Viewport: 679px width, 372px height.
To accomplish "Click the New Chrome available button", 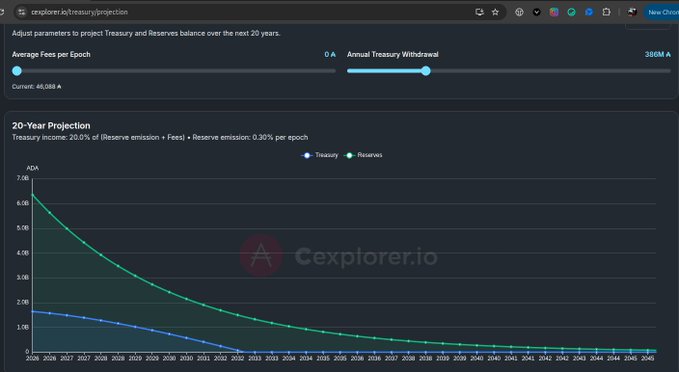I will point(662,12).
